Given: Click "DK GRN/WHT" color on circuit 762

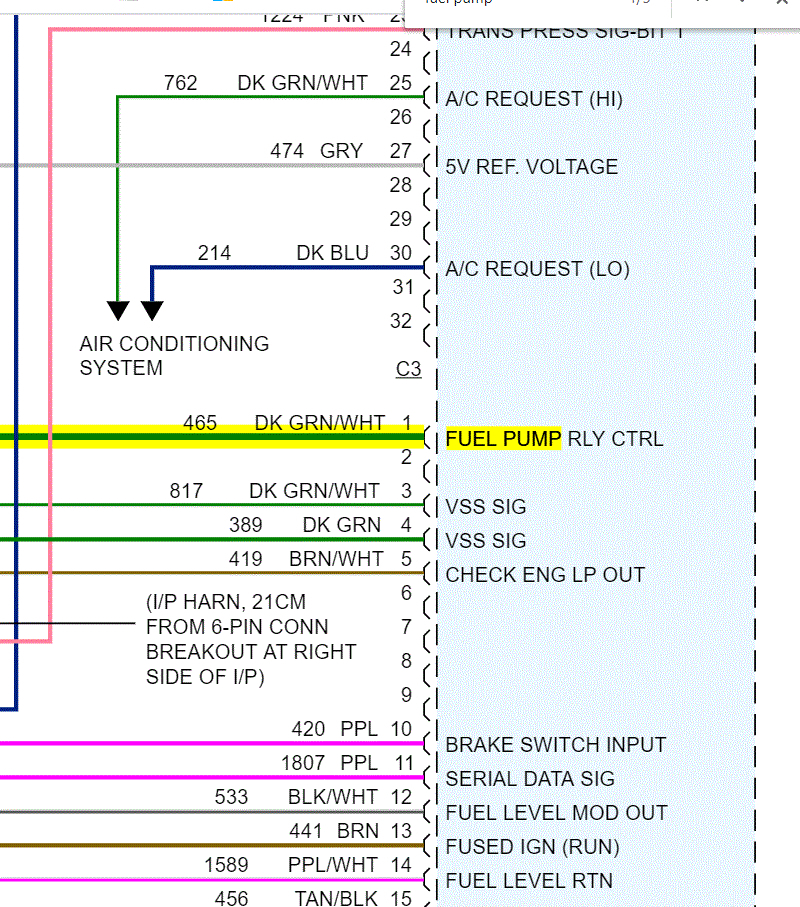Looking at the screenshot, I should [303, 83].
